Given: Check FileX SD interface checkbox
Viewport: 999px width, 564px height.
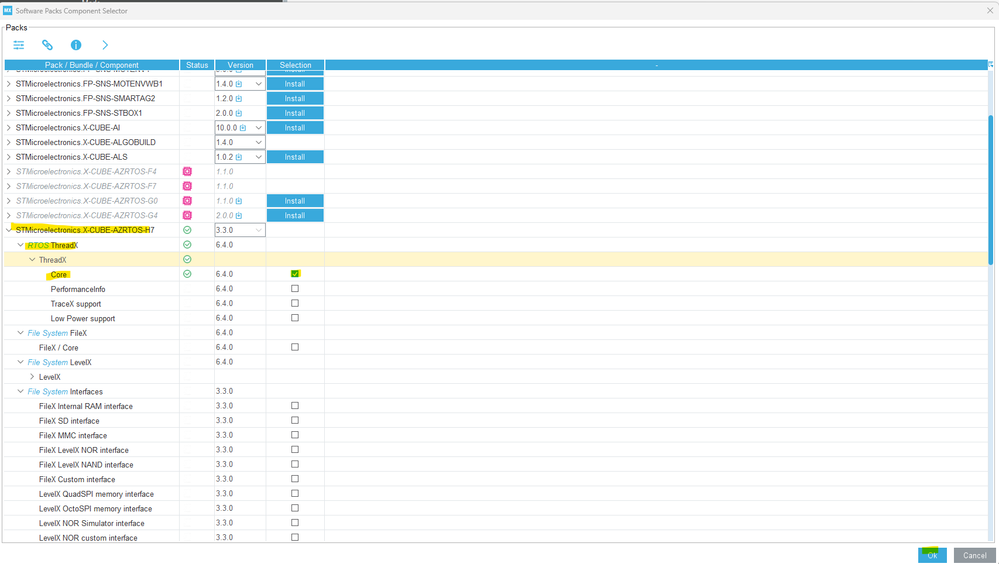Looking at the screenshot, I should [295, 421].
